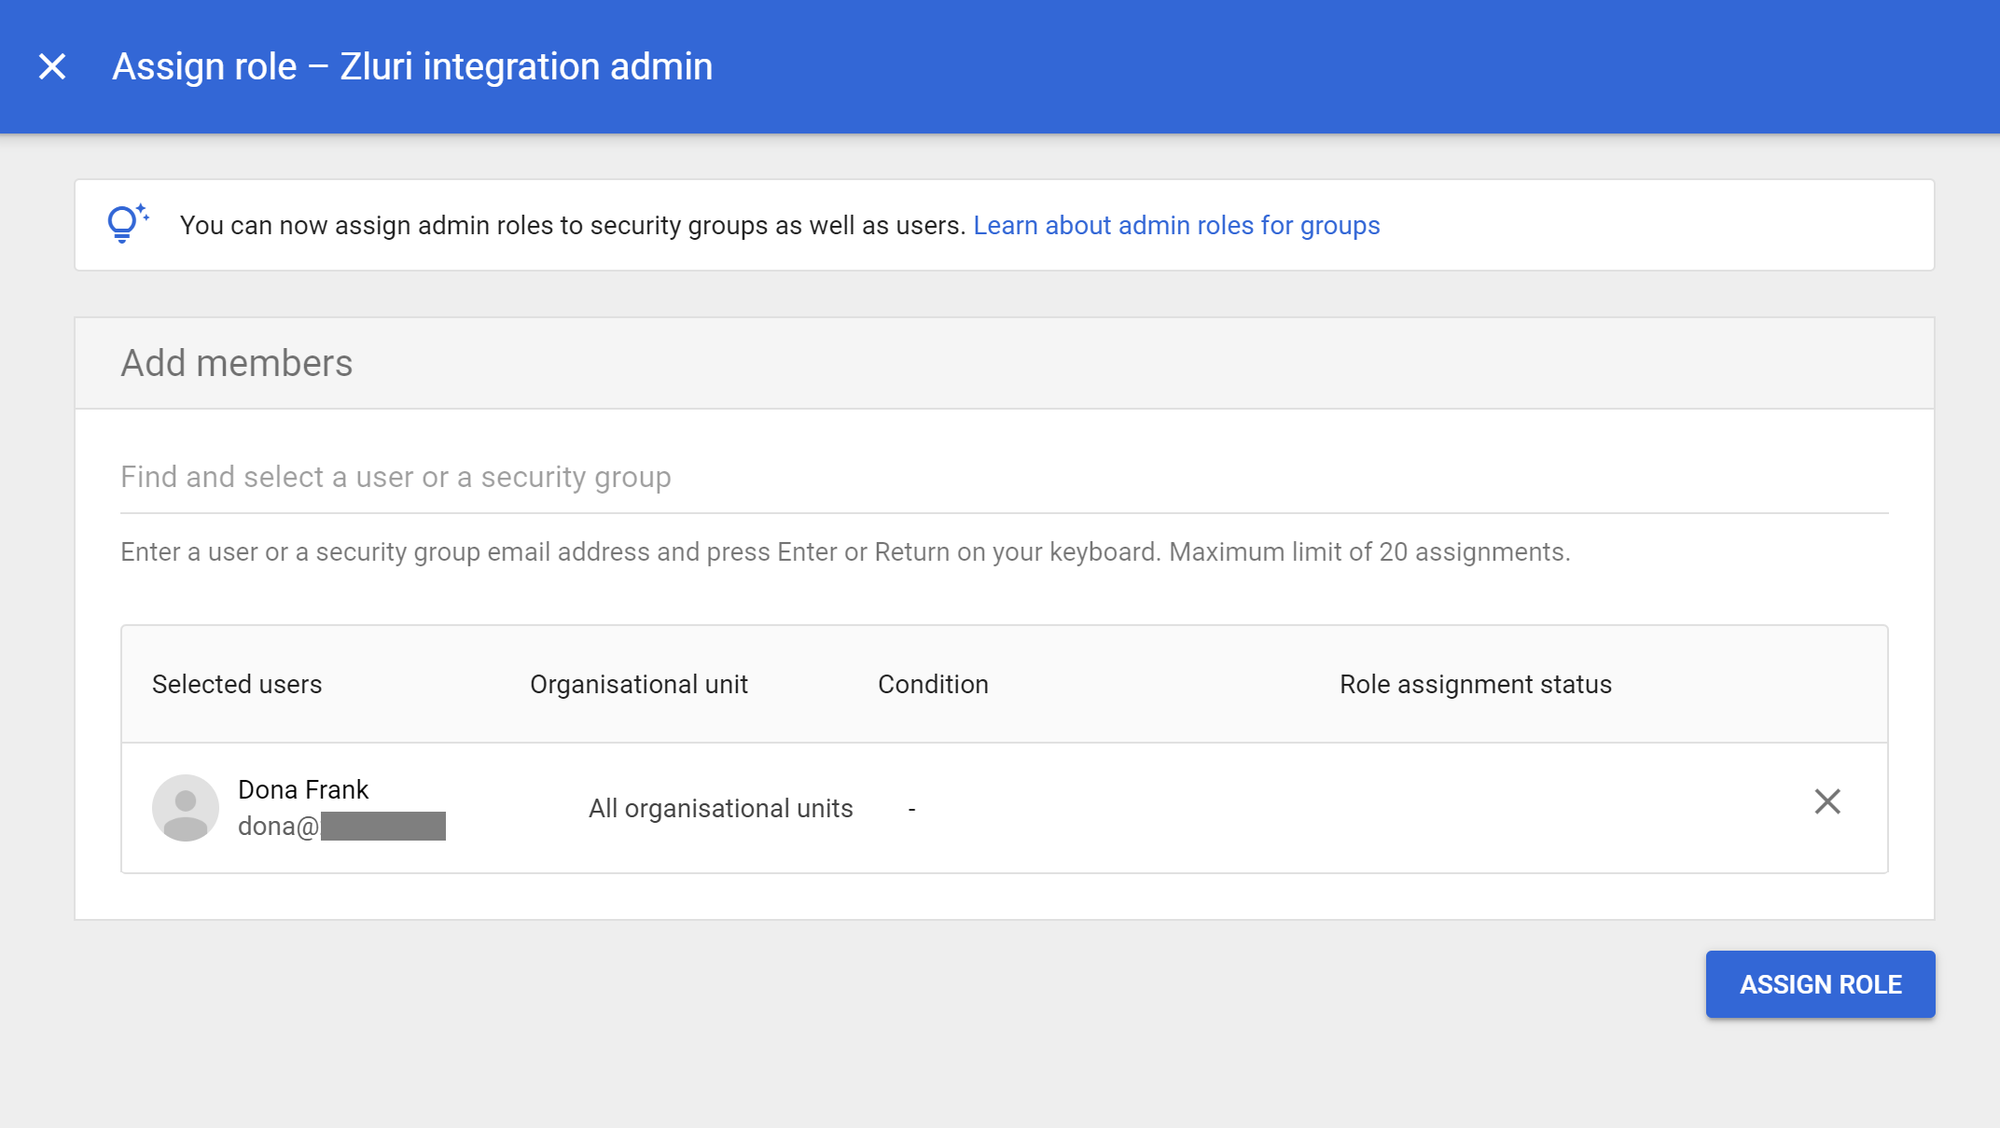2000x1128 pixels.
Task: Click the Role assignment status header
Action: (1475, 685)
